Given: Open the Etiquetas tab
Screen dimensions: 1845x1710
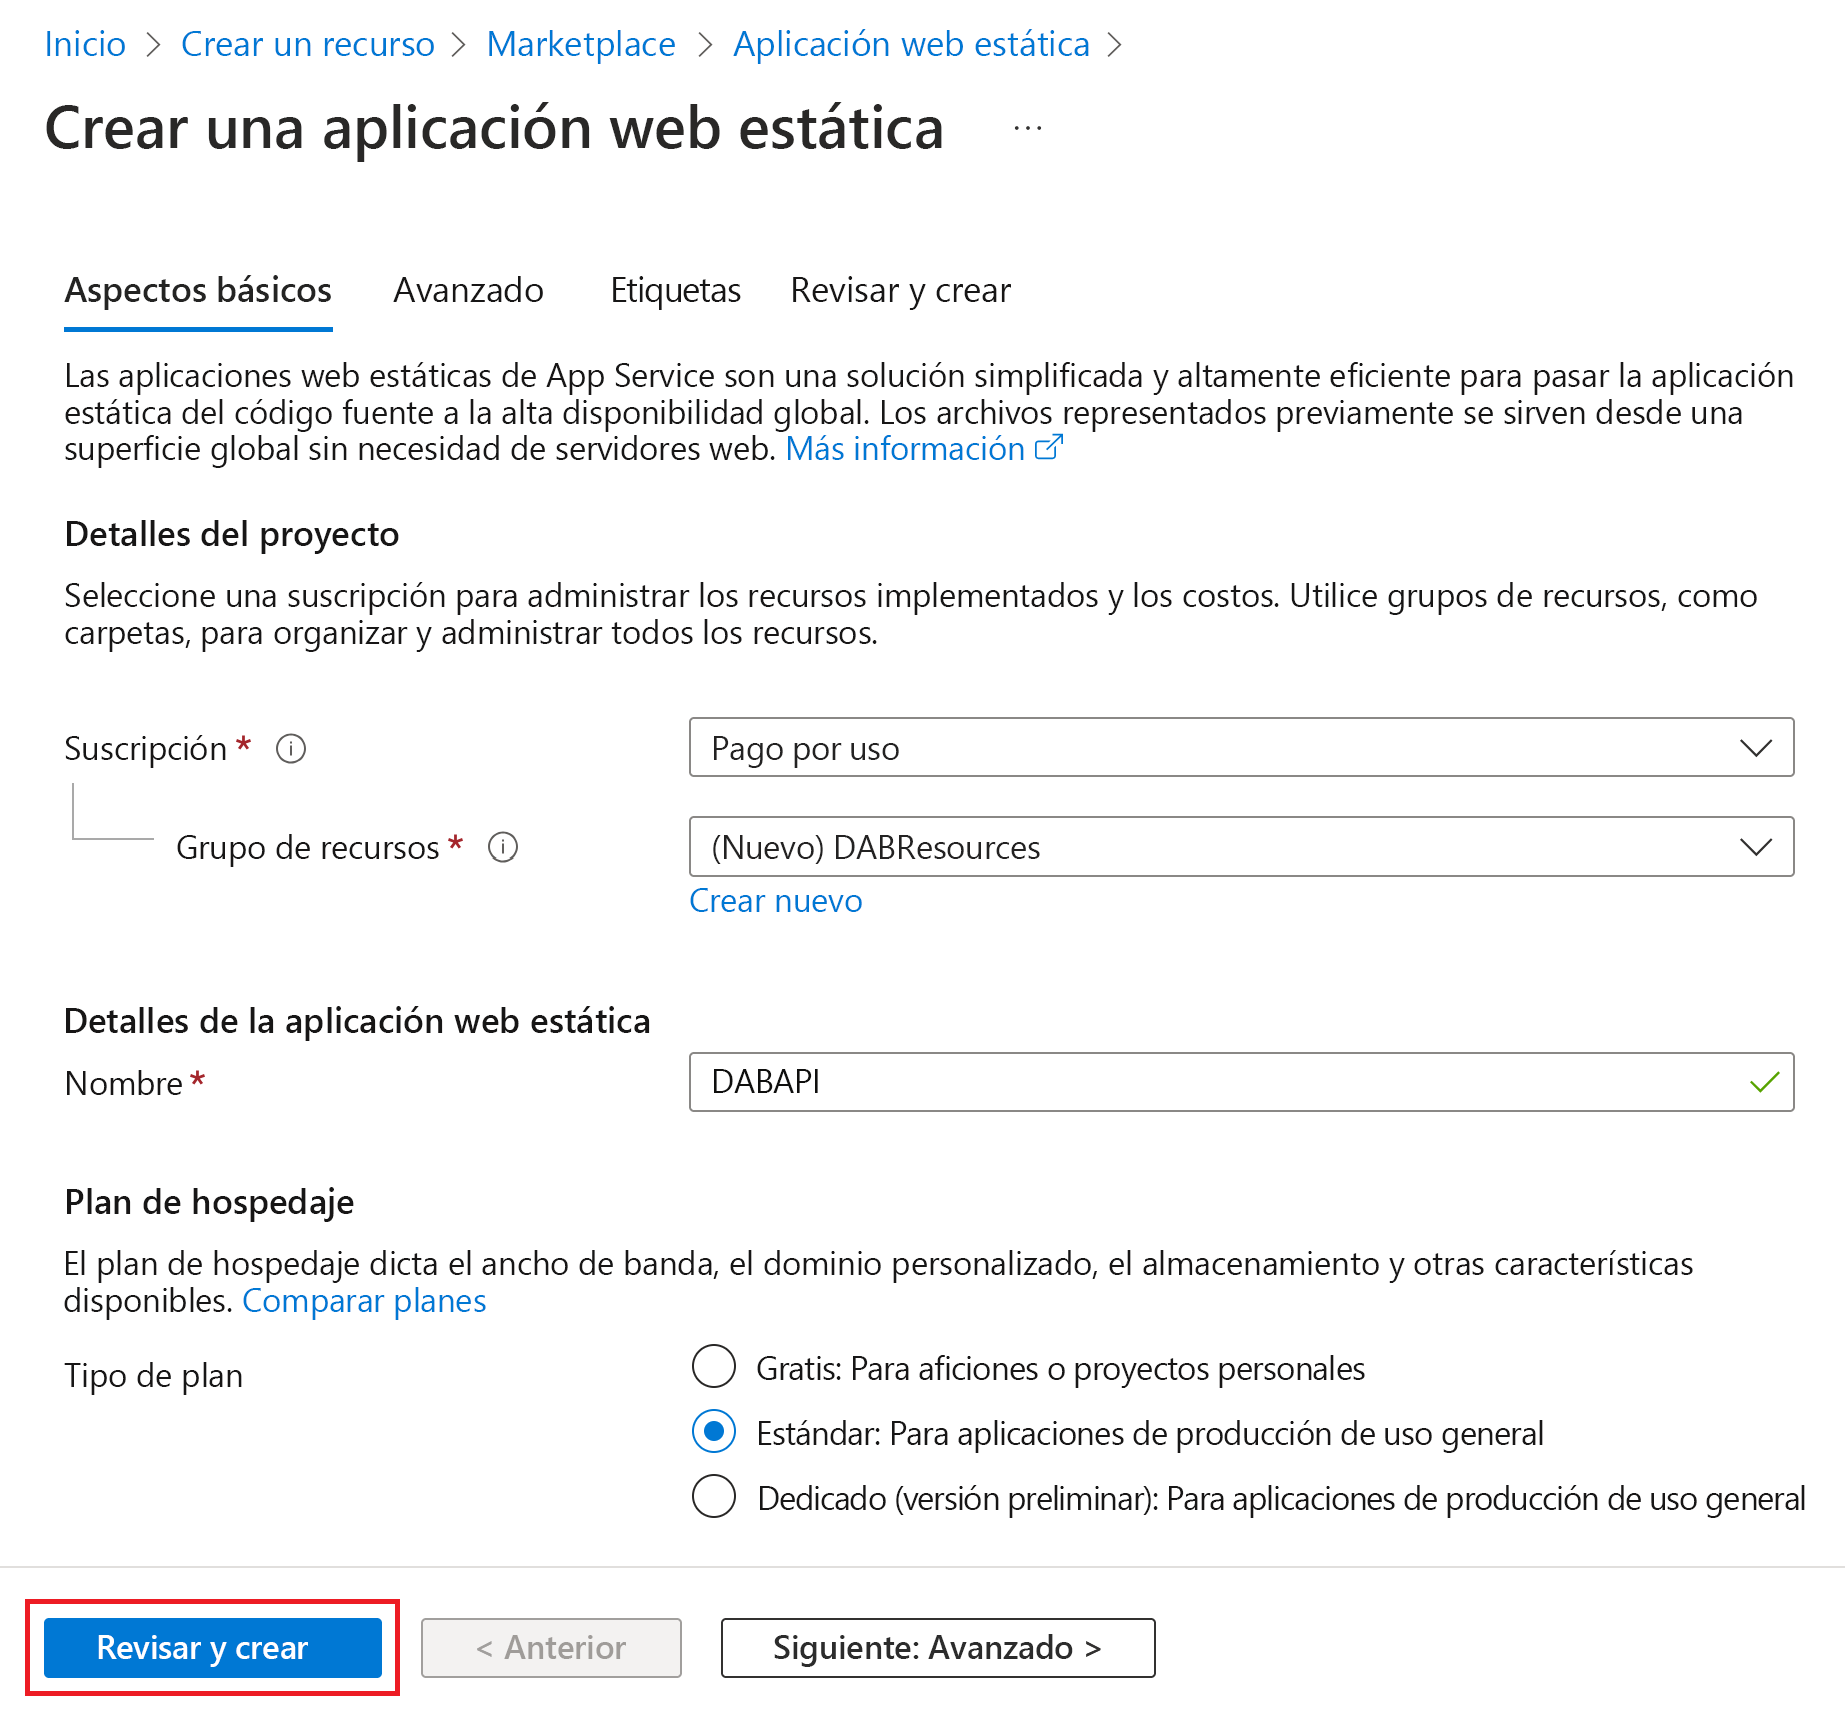Looking at the screenshot, I should pyautogui.click(x=675, y=290).
